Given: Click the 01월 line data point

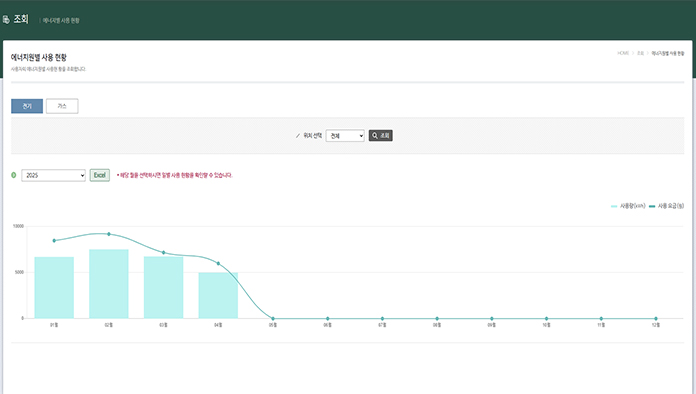Looking at the screenshot, I should click(x=54, y=240).
